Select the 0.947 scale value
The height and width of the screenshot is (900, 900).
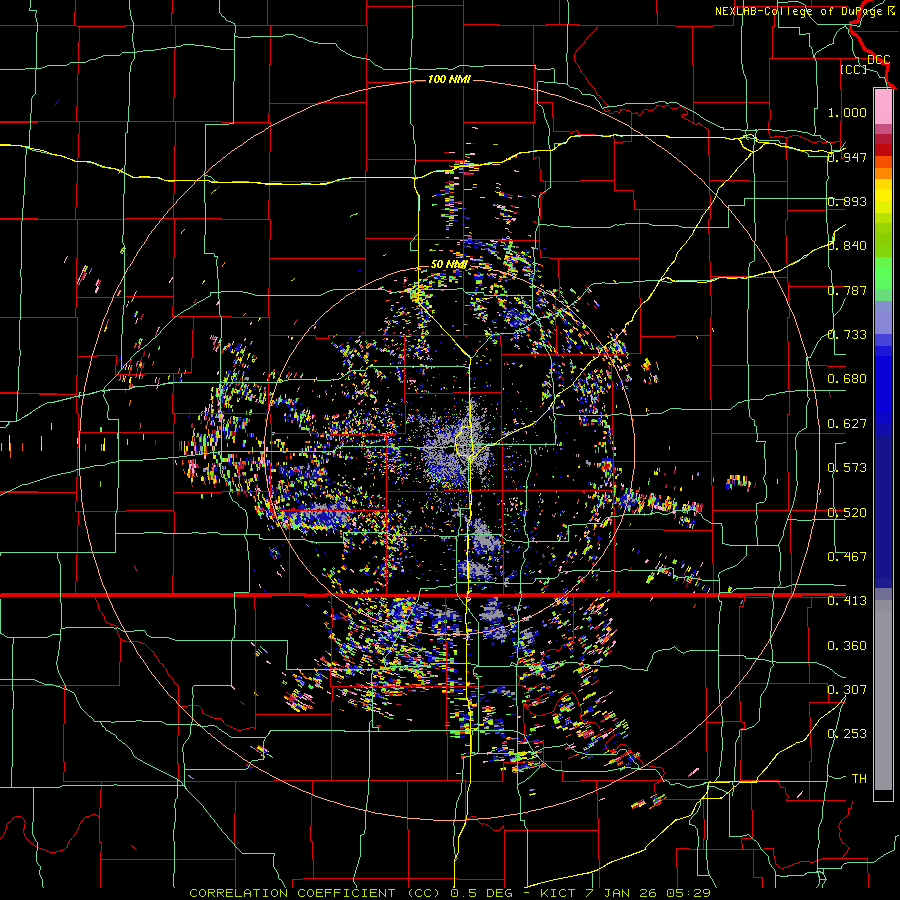847,157
